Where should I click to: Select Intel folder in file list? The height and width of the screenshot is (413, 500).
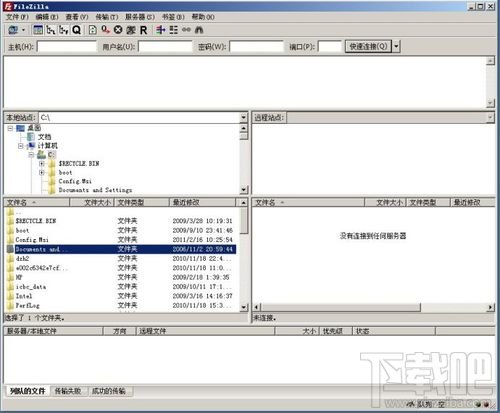(x=121, y=296)
